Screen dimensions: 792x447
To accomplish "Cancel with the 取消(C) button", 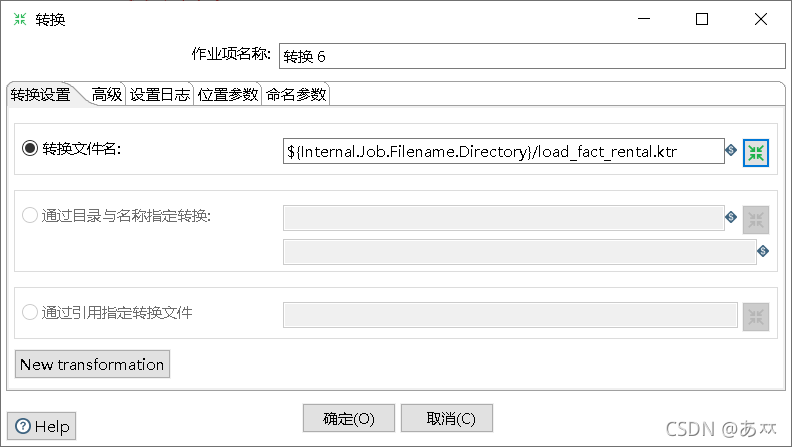I will click(447, 418).
